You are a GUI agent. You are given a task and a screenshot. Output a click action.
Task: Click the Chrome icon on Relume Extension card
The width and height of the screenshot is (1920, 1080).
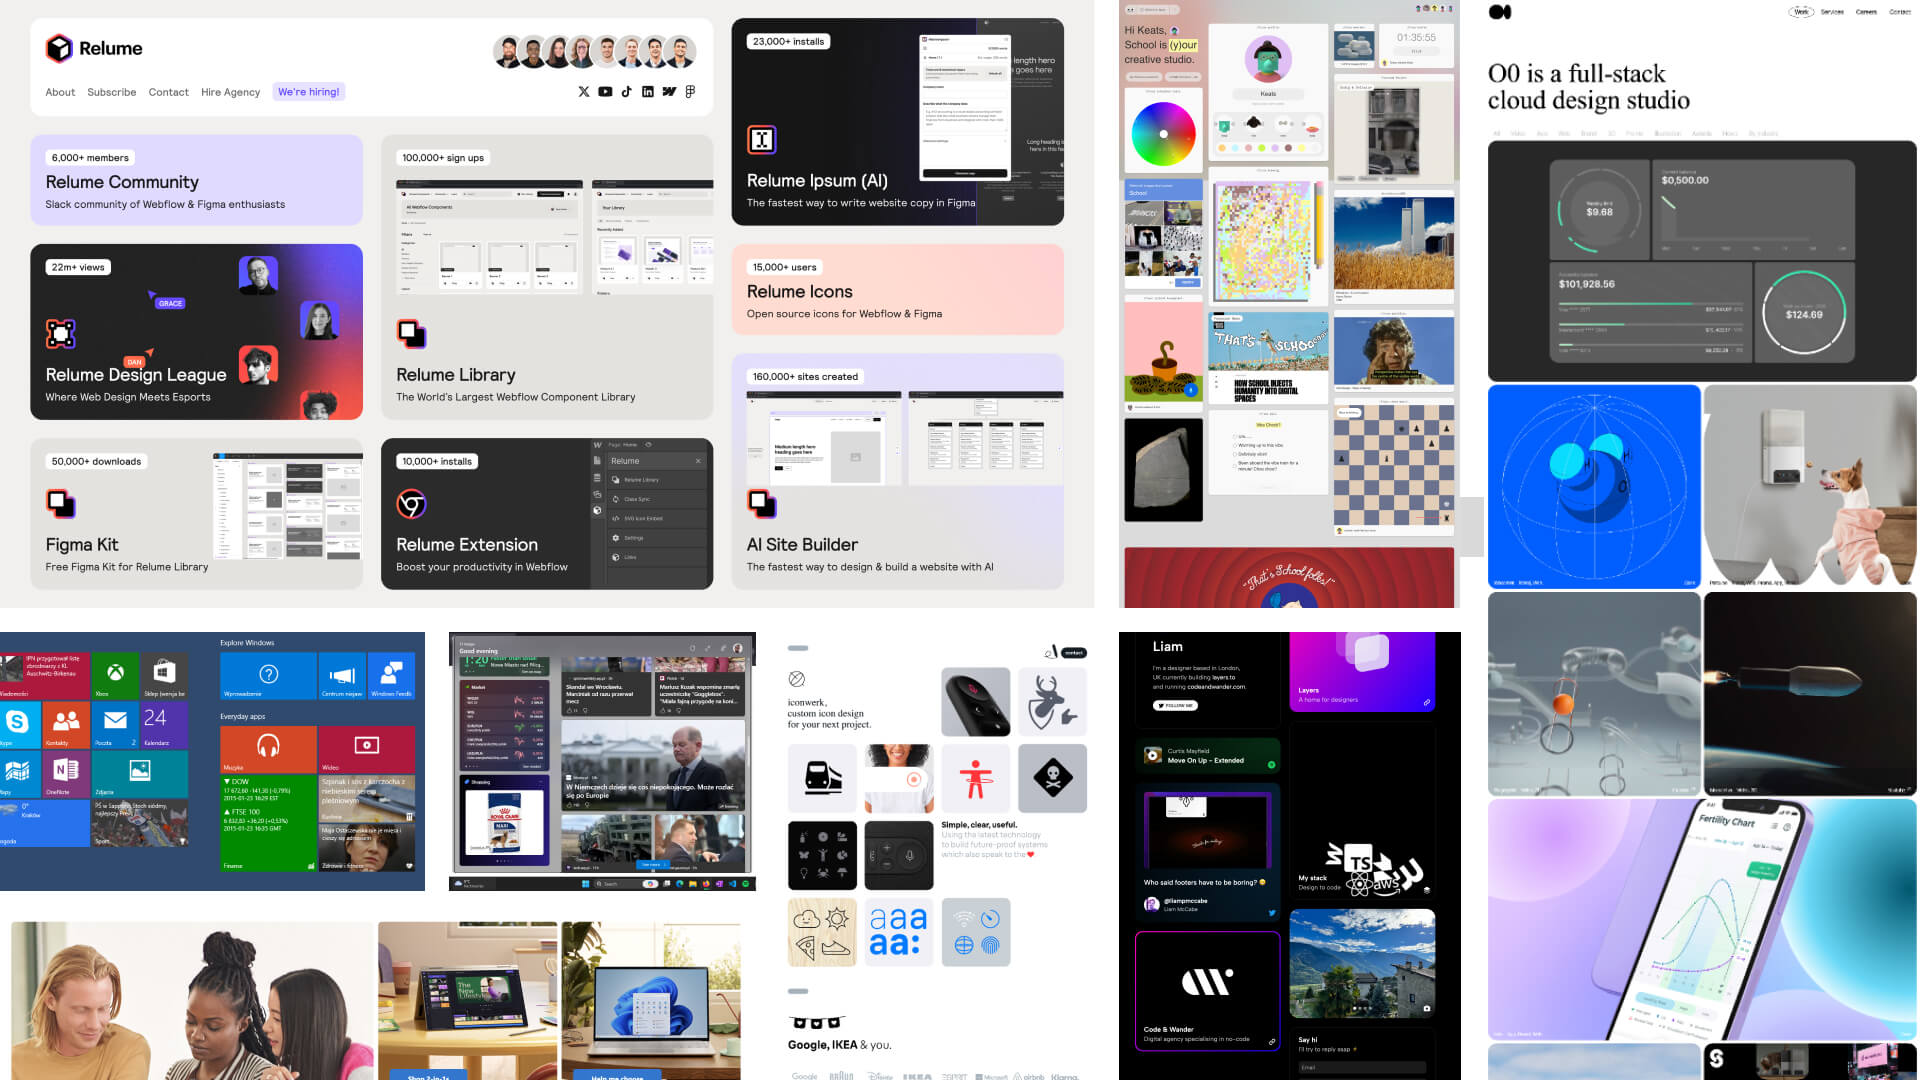click(411, 503)
